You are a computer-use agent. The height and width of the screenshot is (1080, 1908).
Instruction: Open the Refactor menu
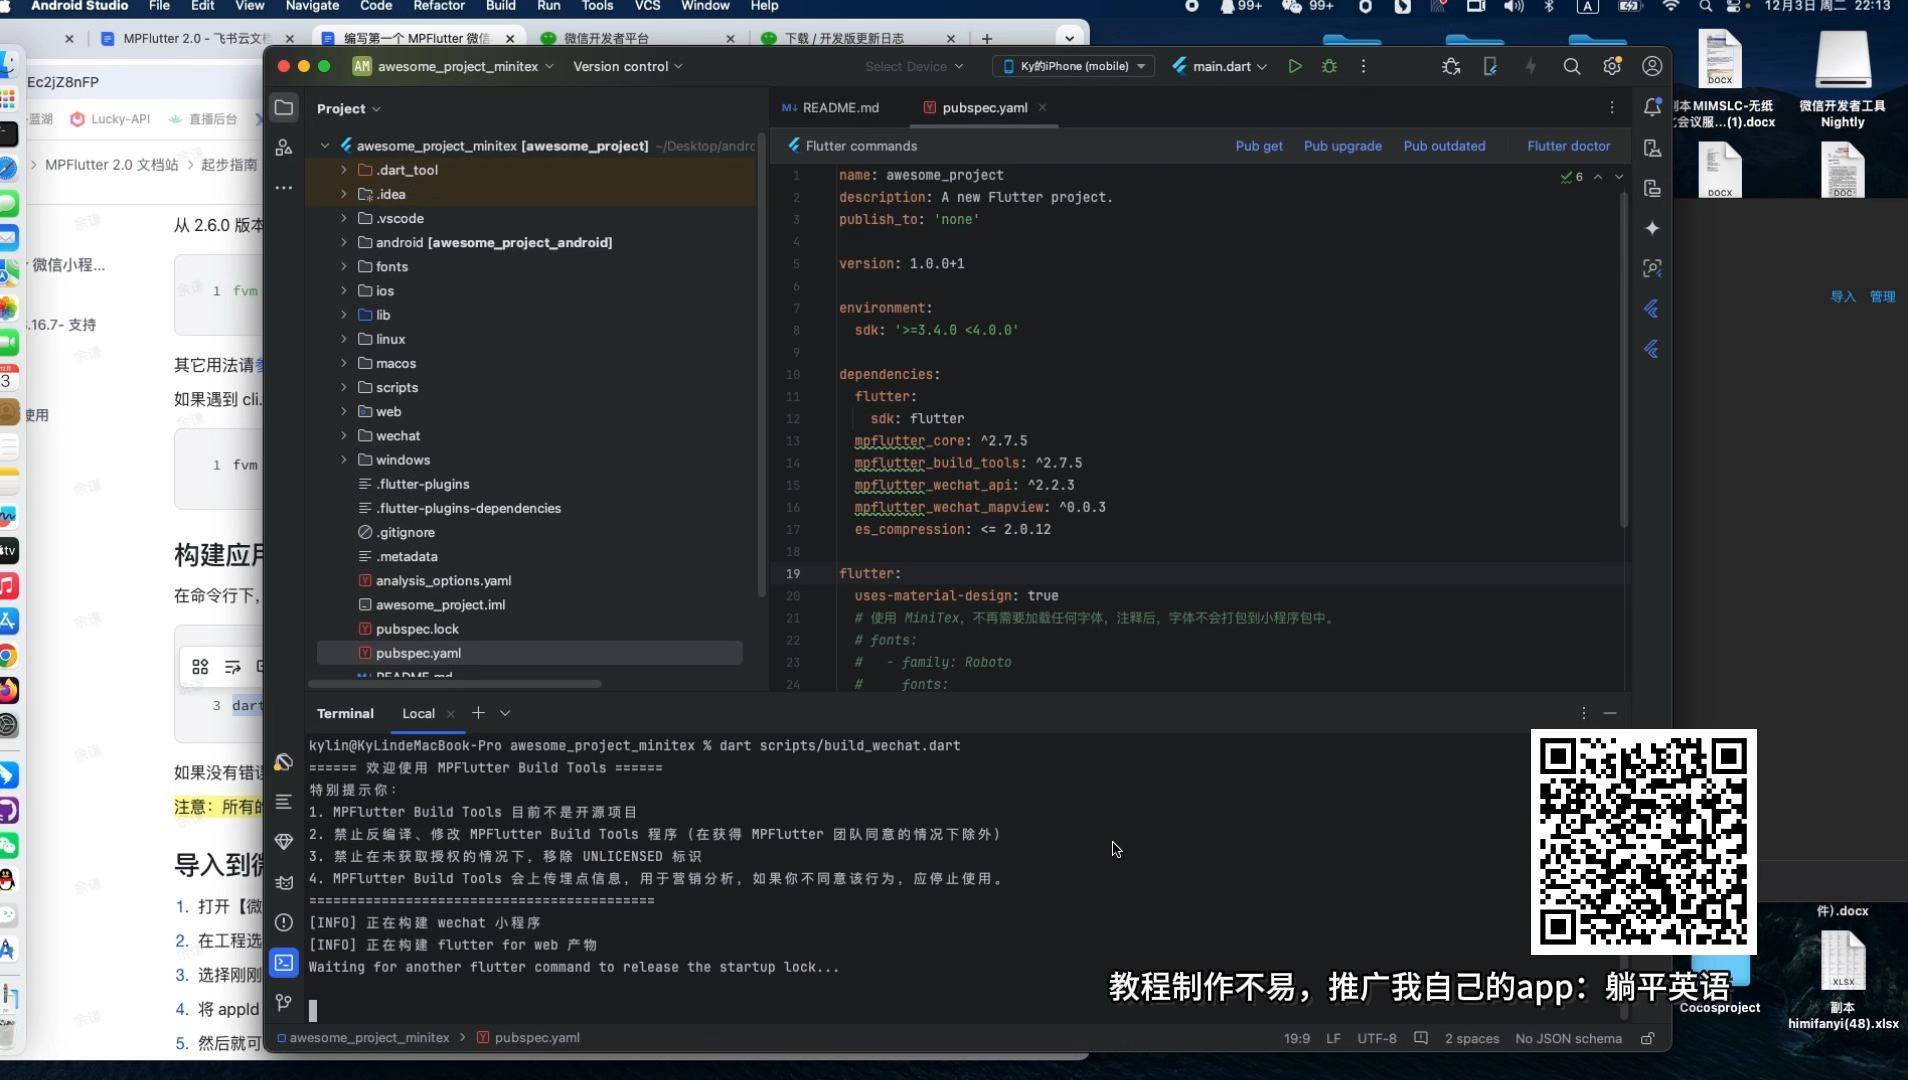439,6
